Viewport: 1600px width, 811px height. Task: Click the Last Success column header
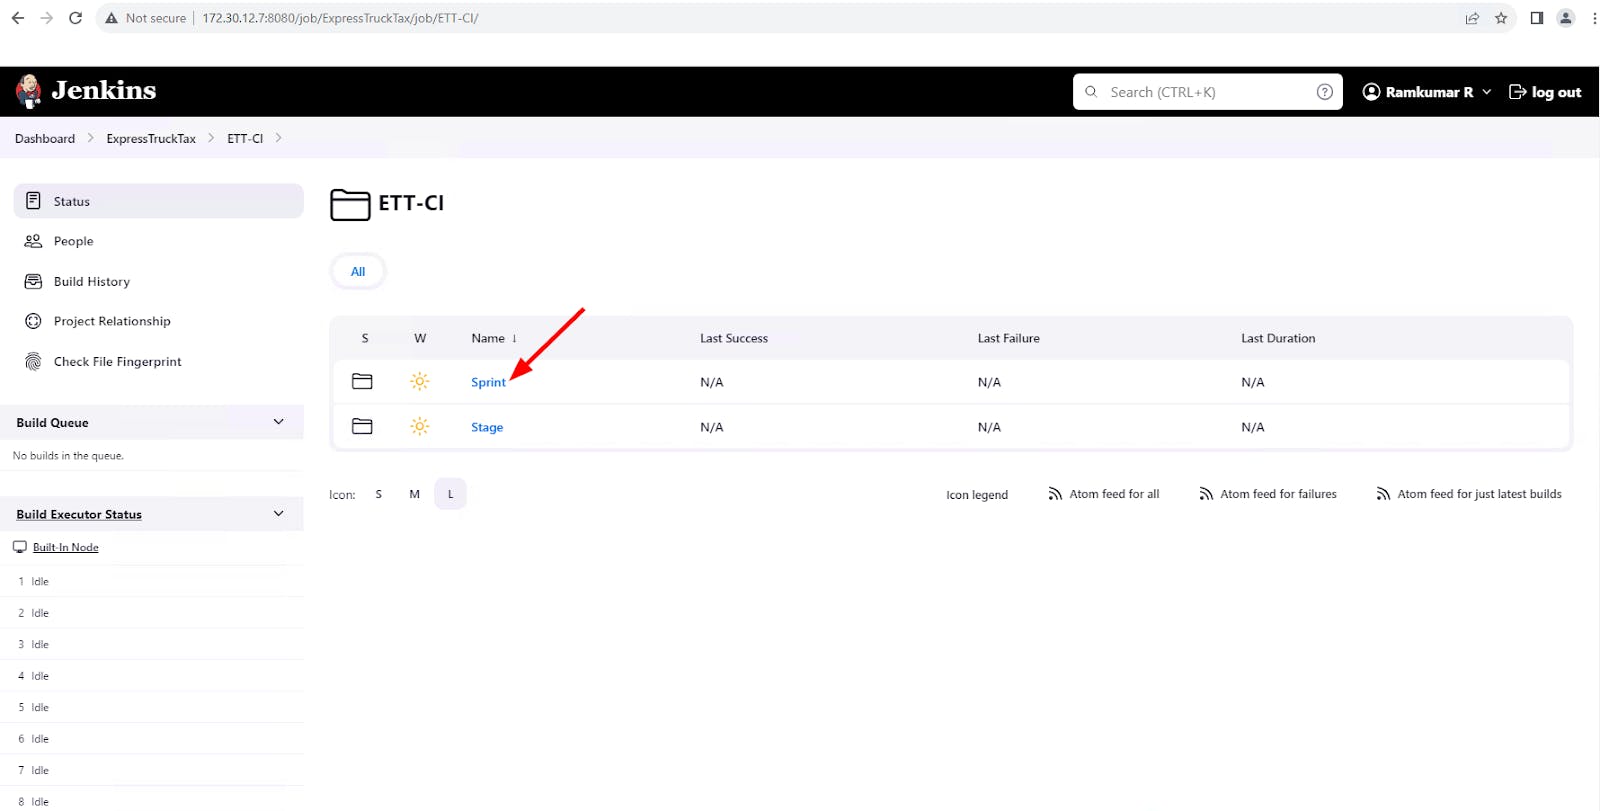tap(734, 338)
